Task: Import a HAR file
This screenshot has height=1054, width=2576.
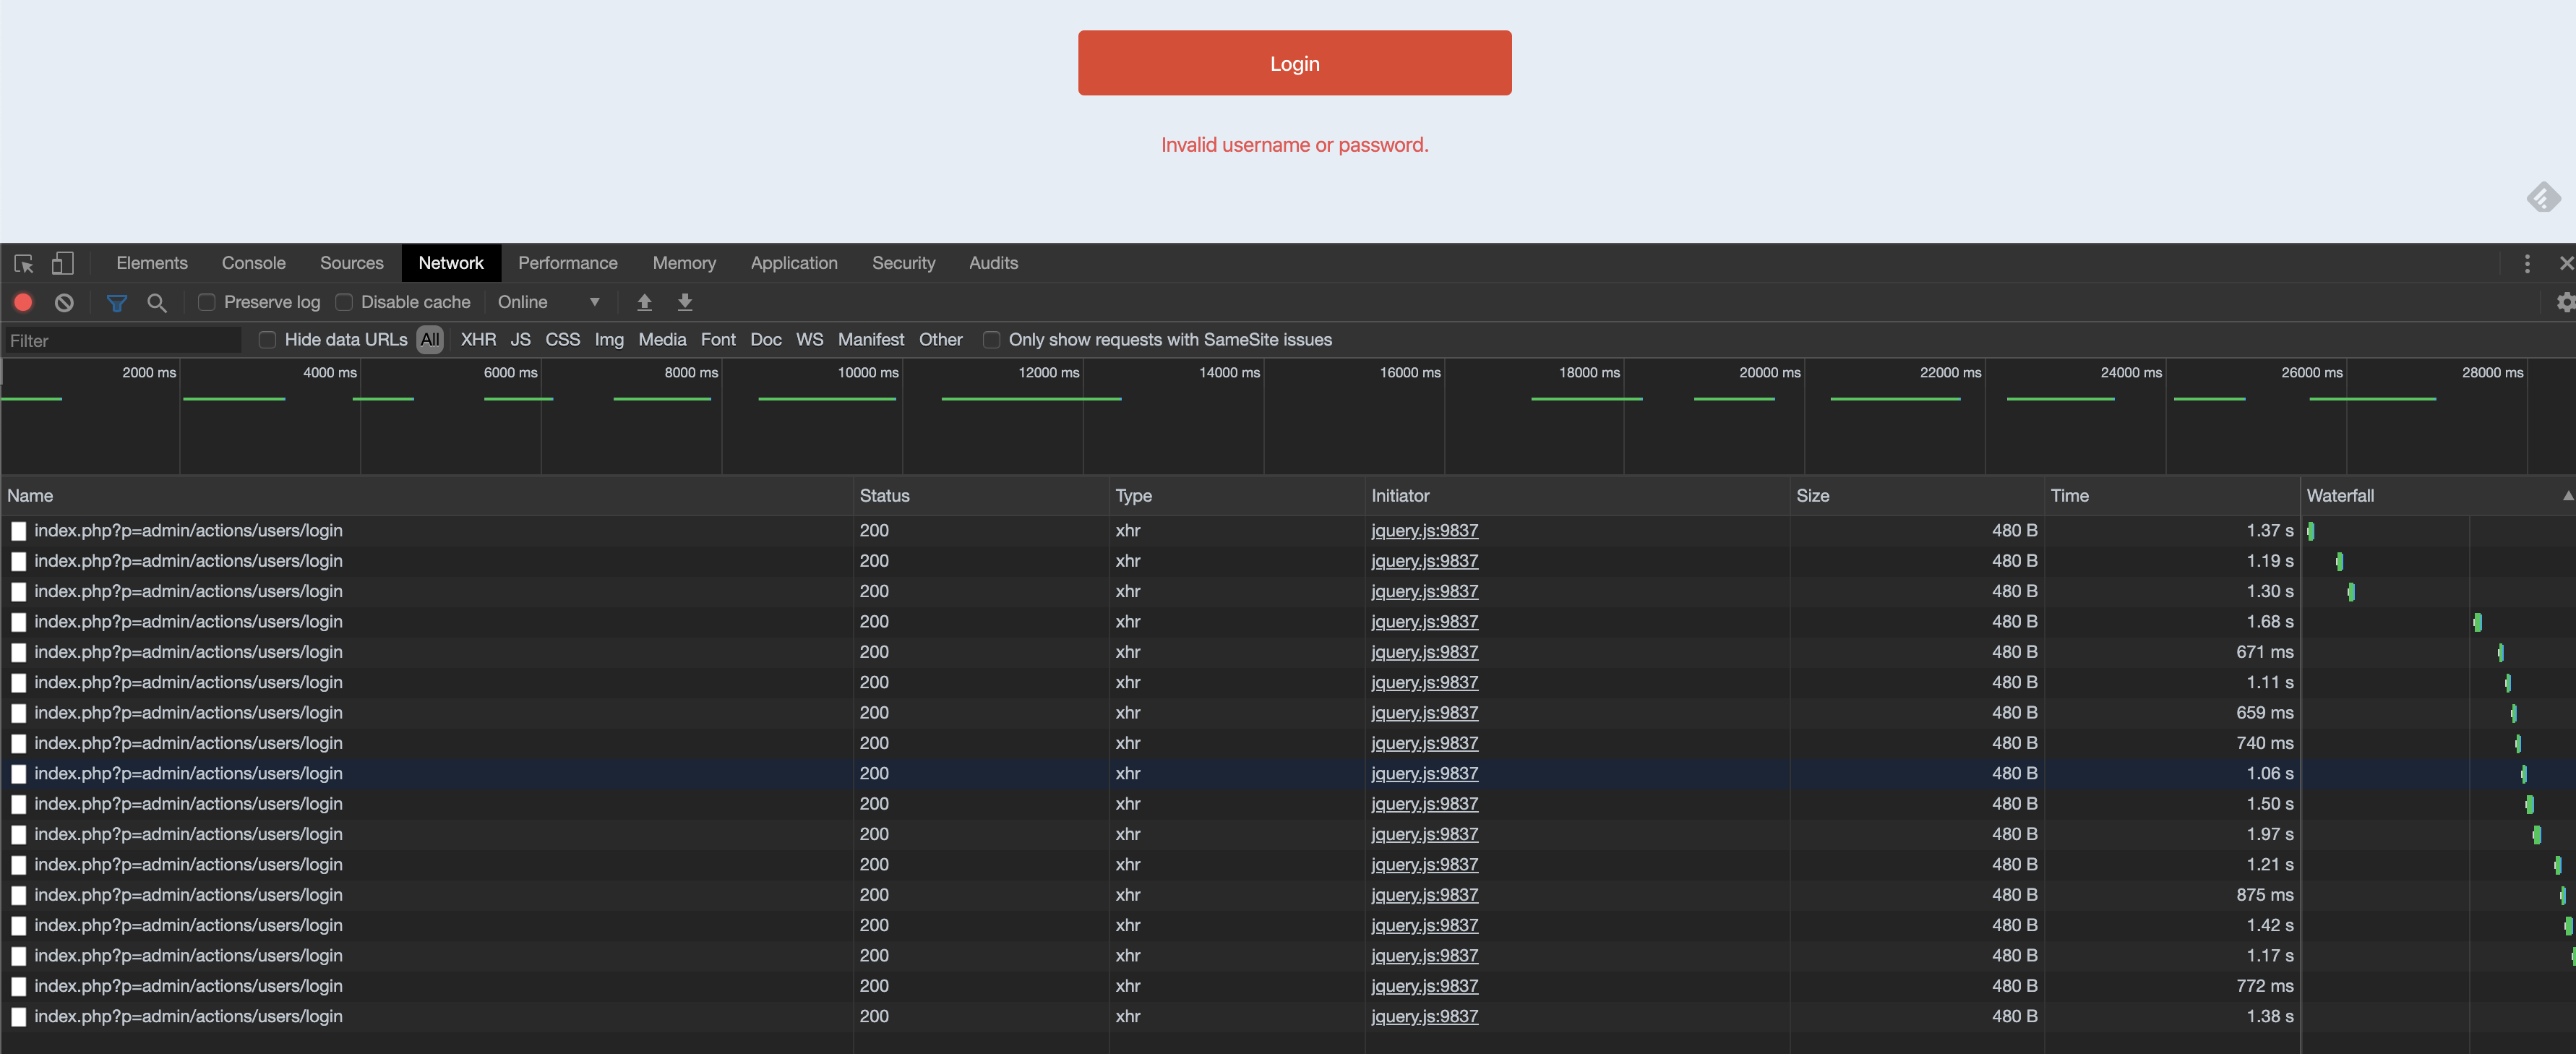Action: [645, 302]
